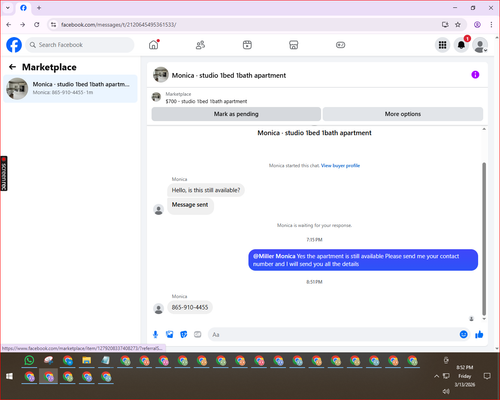
Task: Adjust volume via speaker tray icon
Action: [x=446, y=391]
